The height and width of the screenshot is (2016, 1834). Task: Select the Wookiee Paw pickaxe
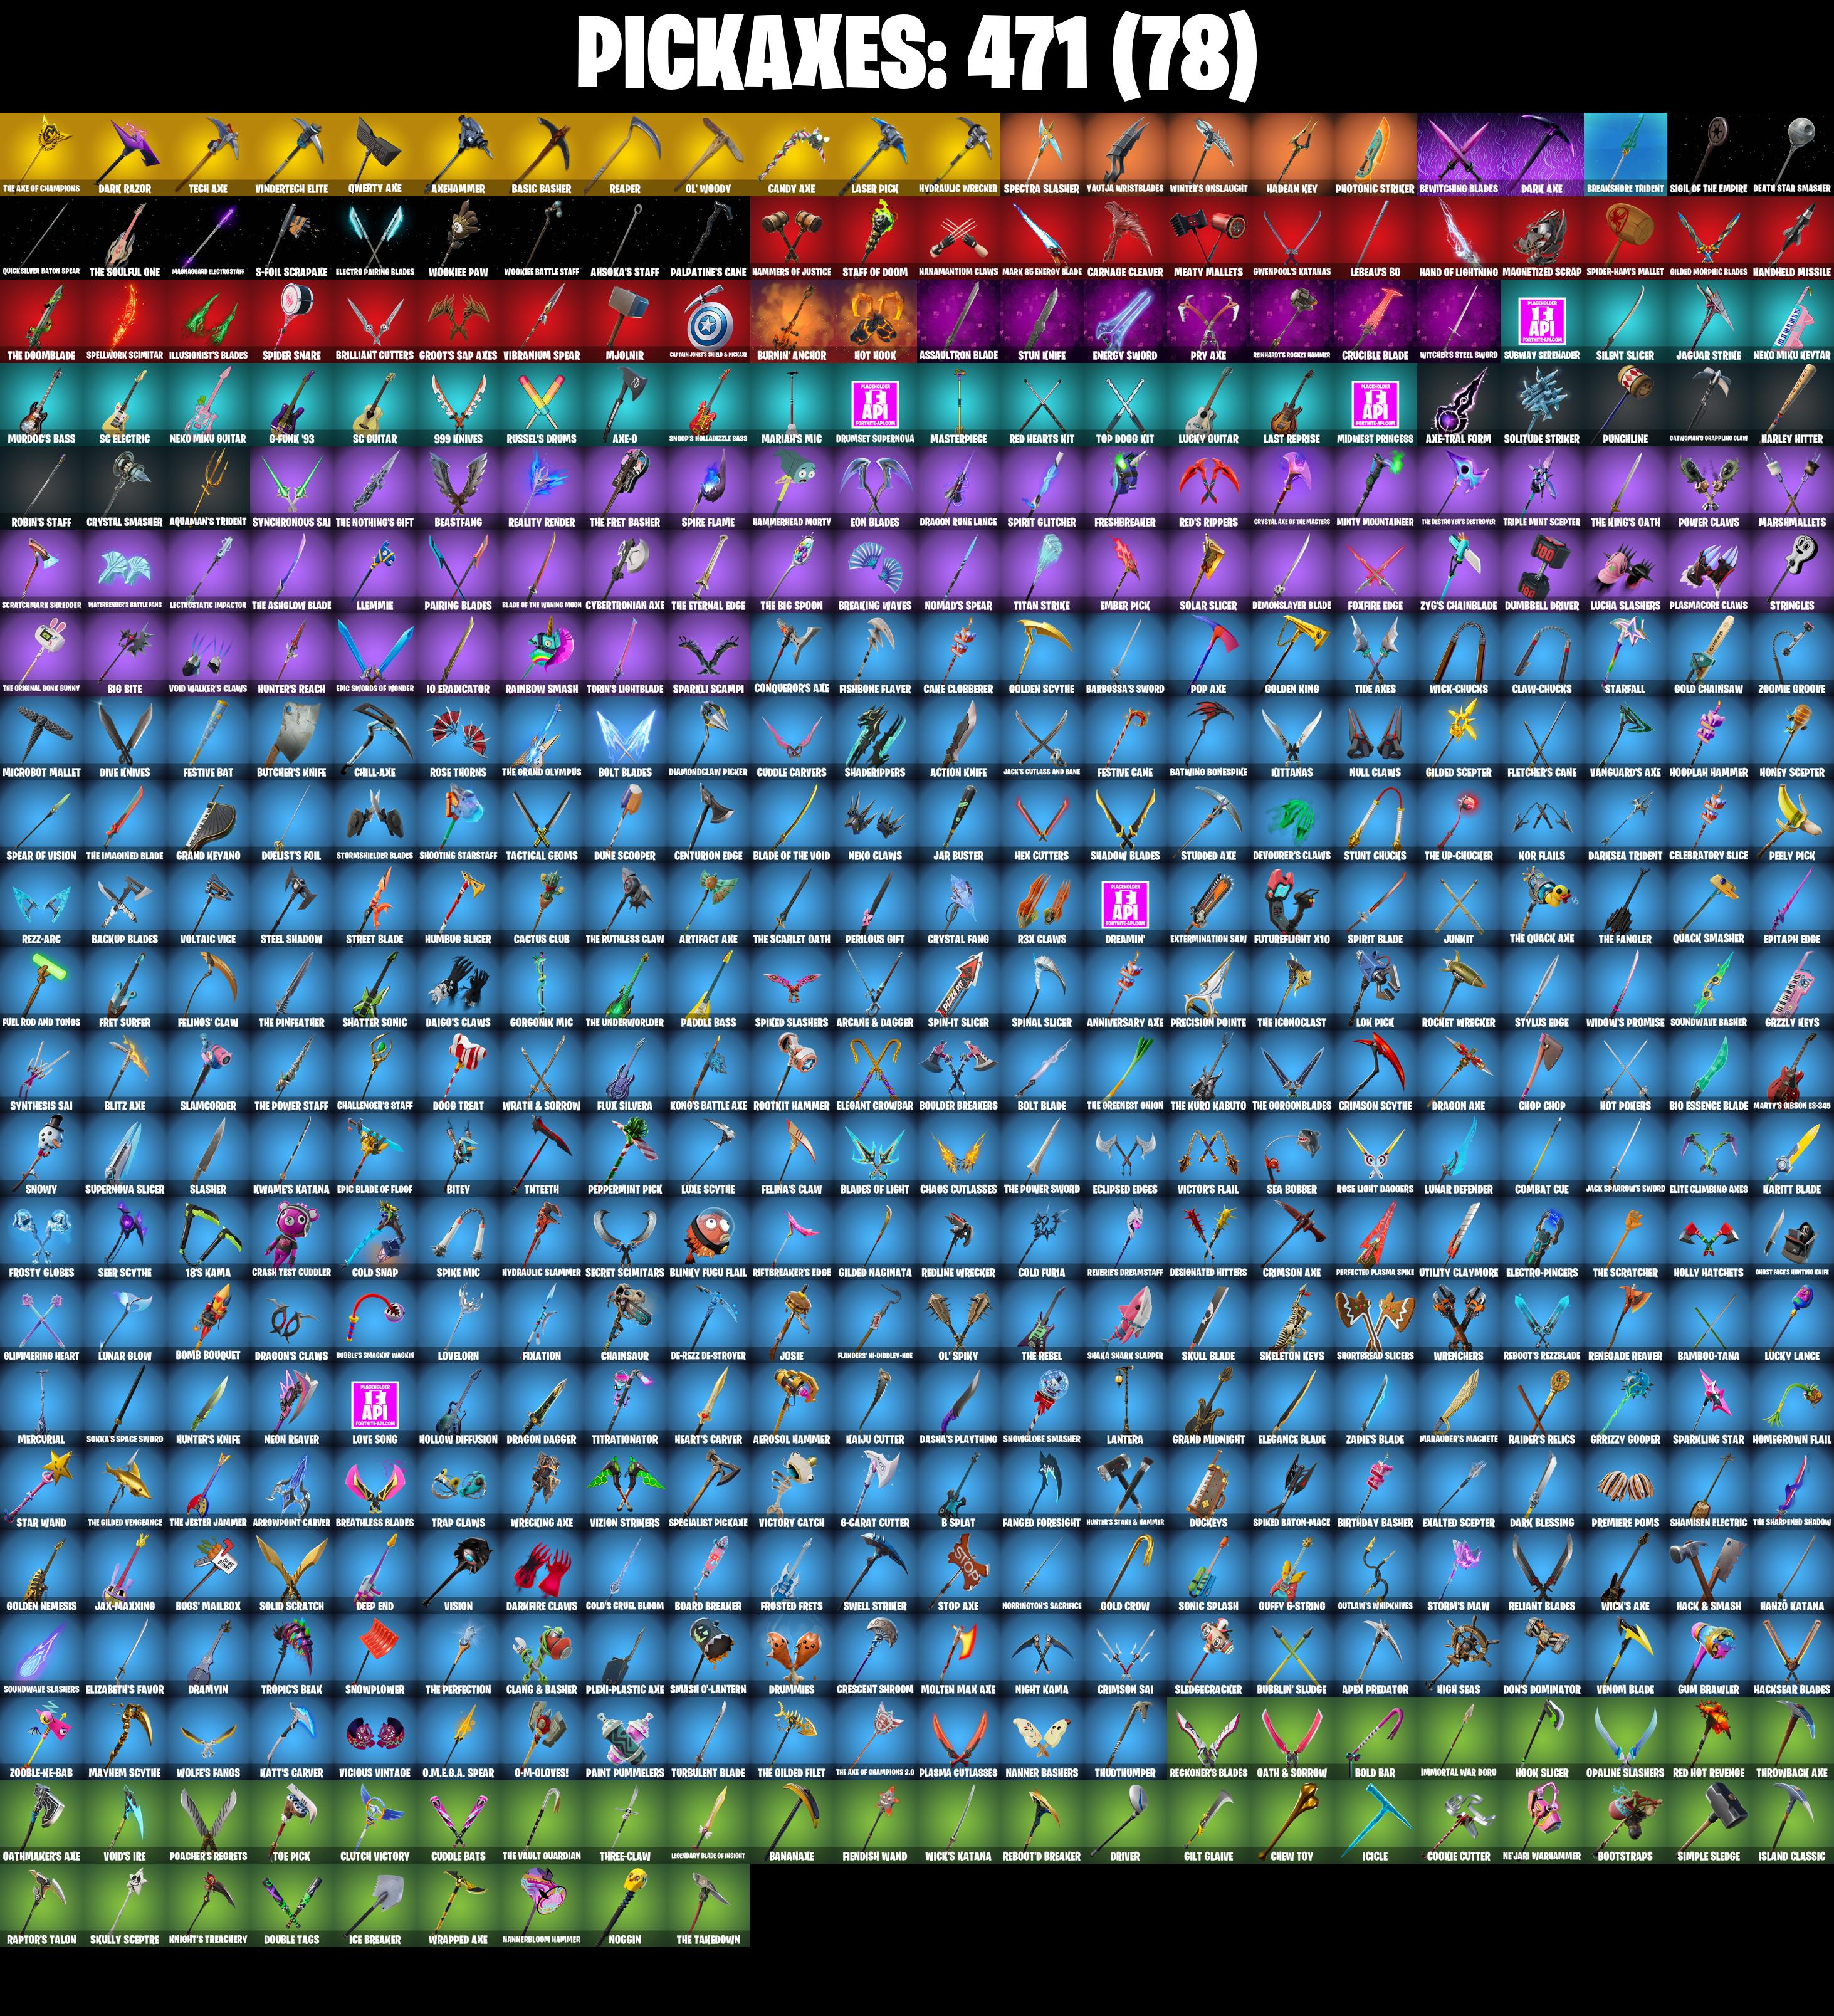click(458, 238)
